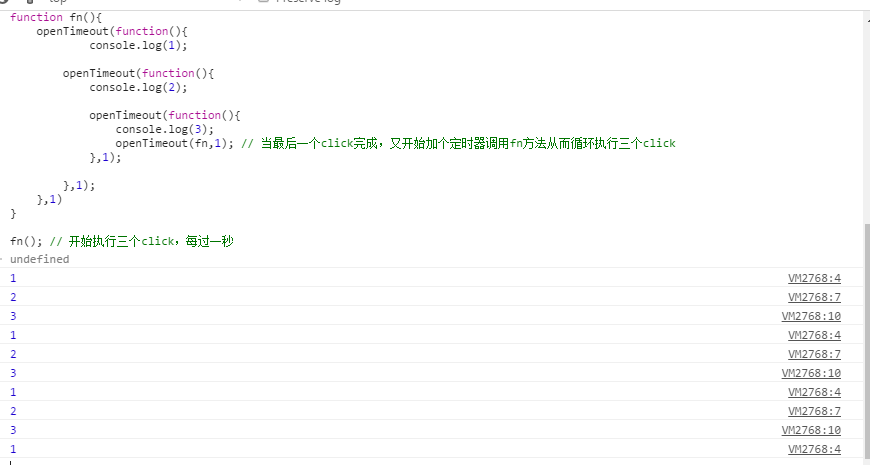Click the 'openTimeout(fn,1);' call
The width and height of the screenshot is (870, 465).
175,143
